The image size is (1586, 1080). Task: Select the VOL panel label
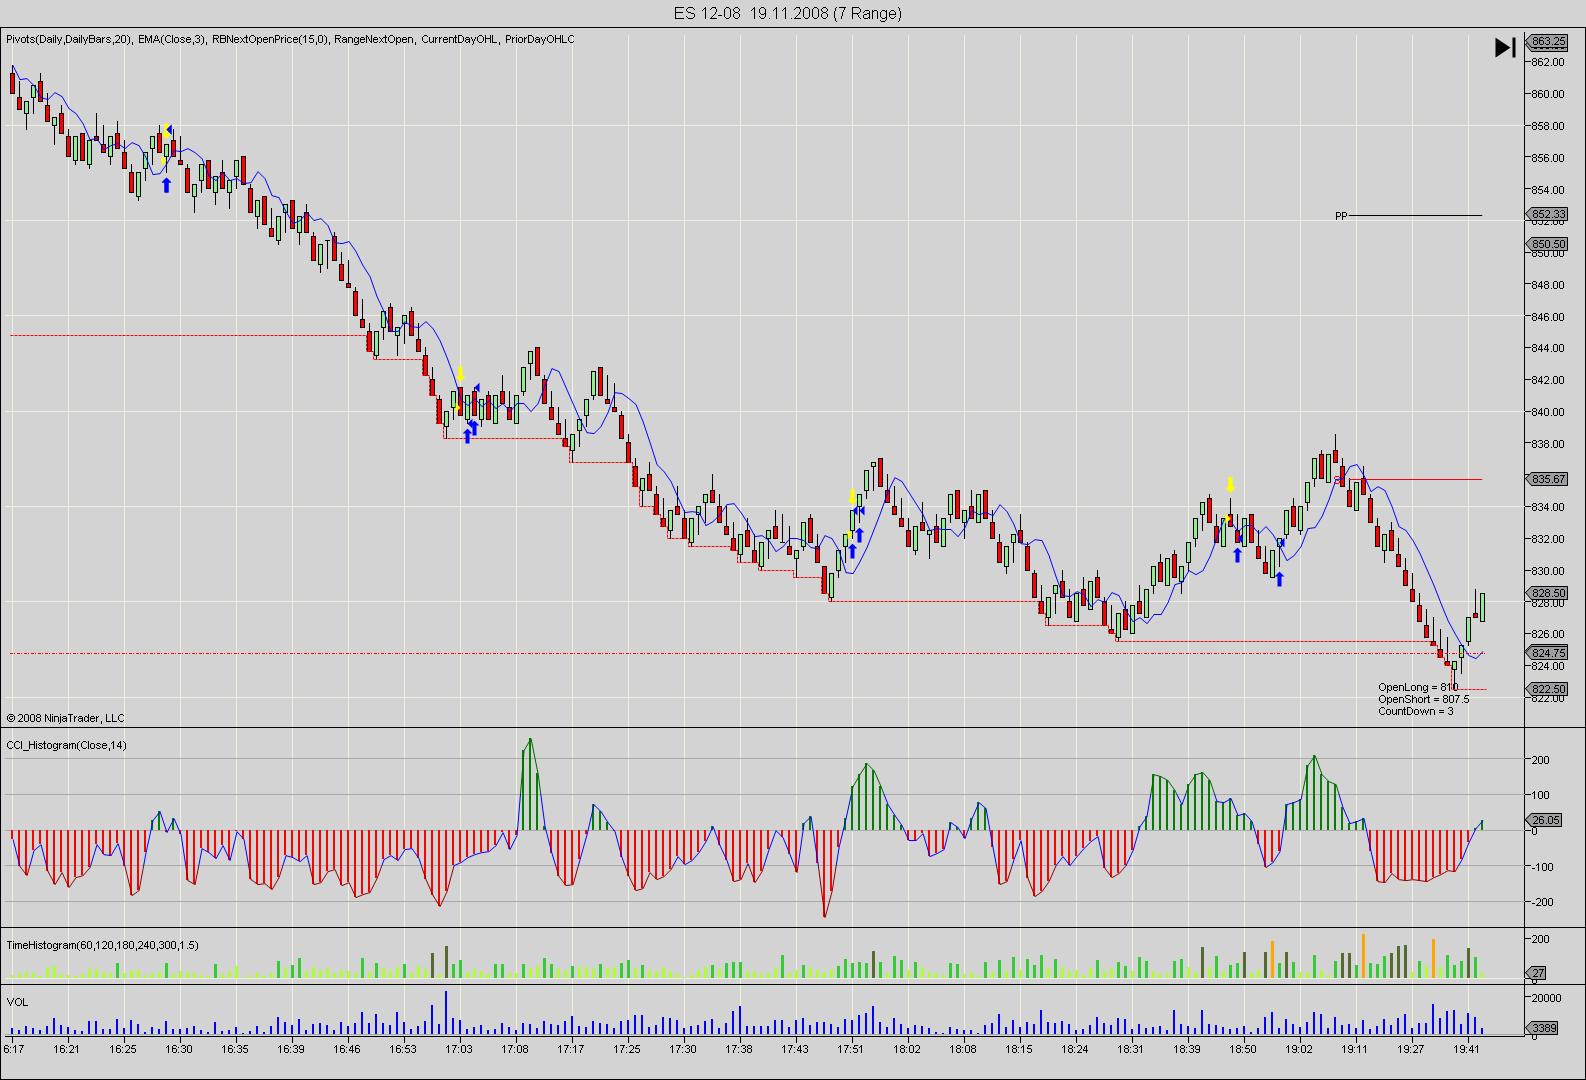(17, 1001)
